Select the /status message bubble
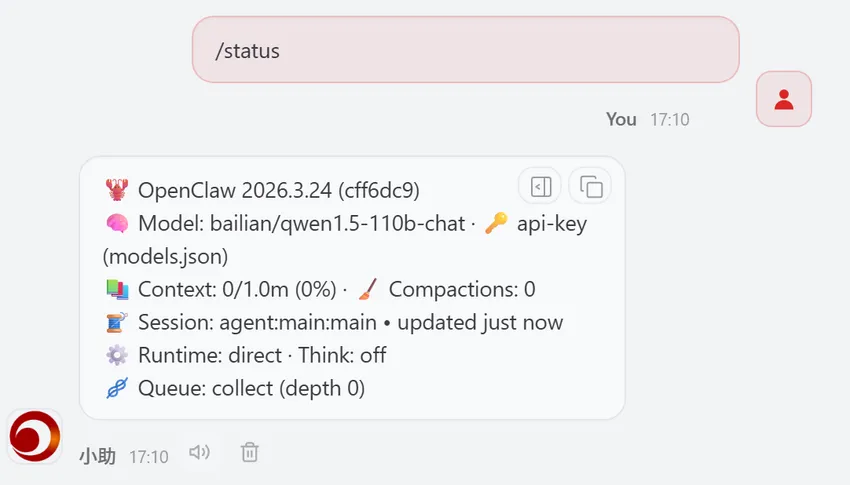This screenshot has width=850, height=485. (466, 49)
